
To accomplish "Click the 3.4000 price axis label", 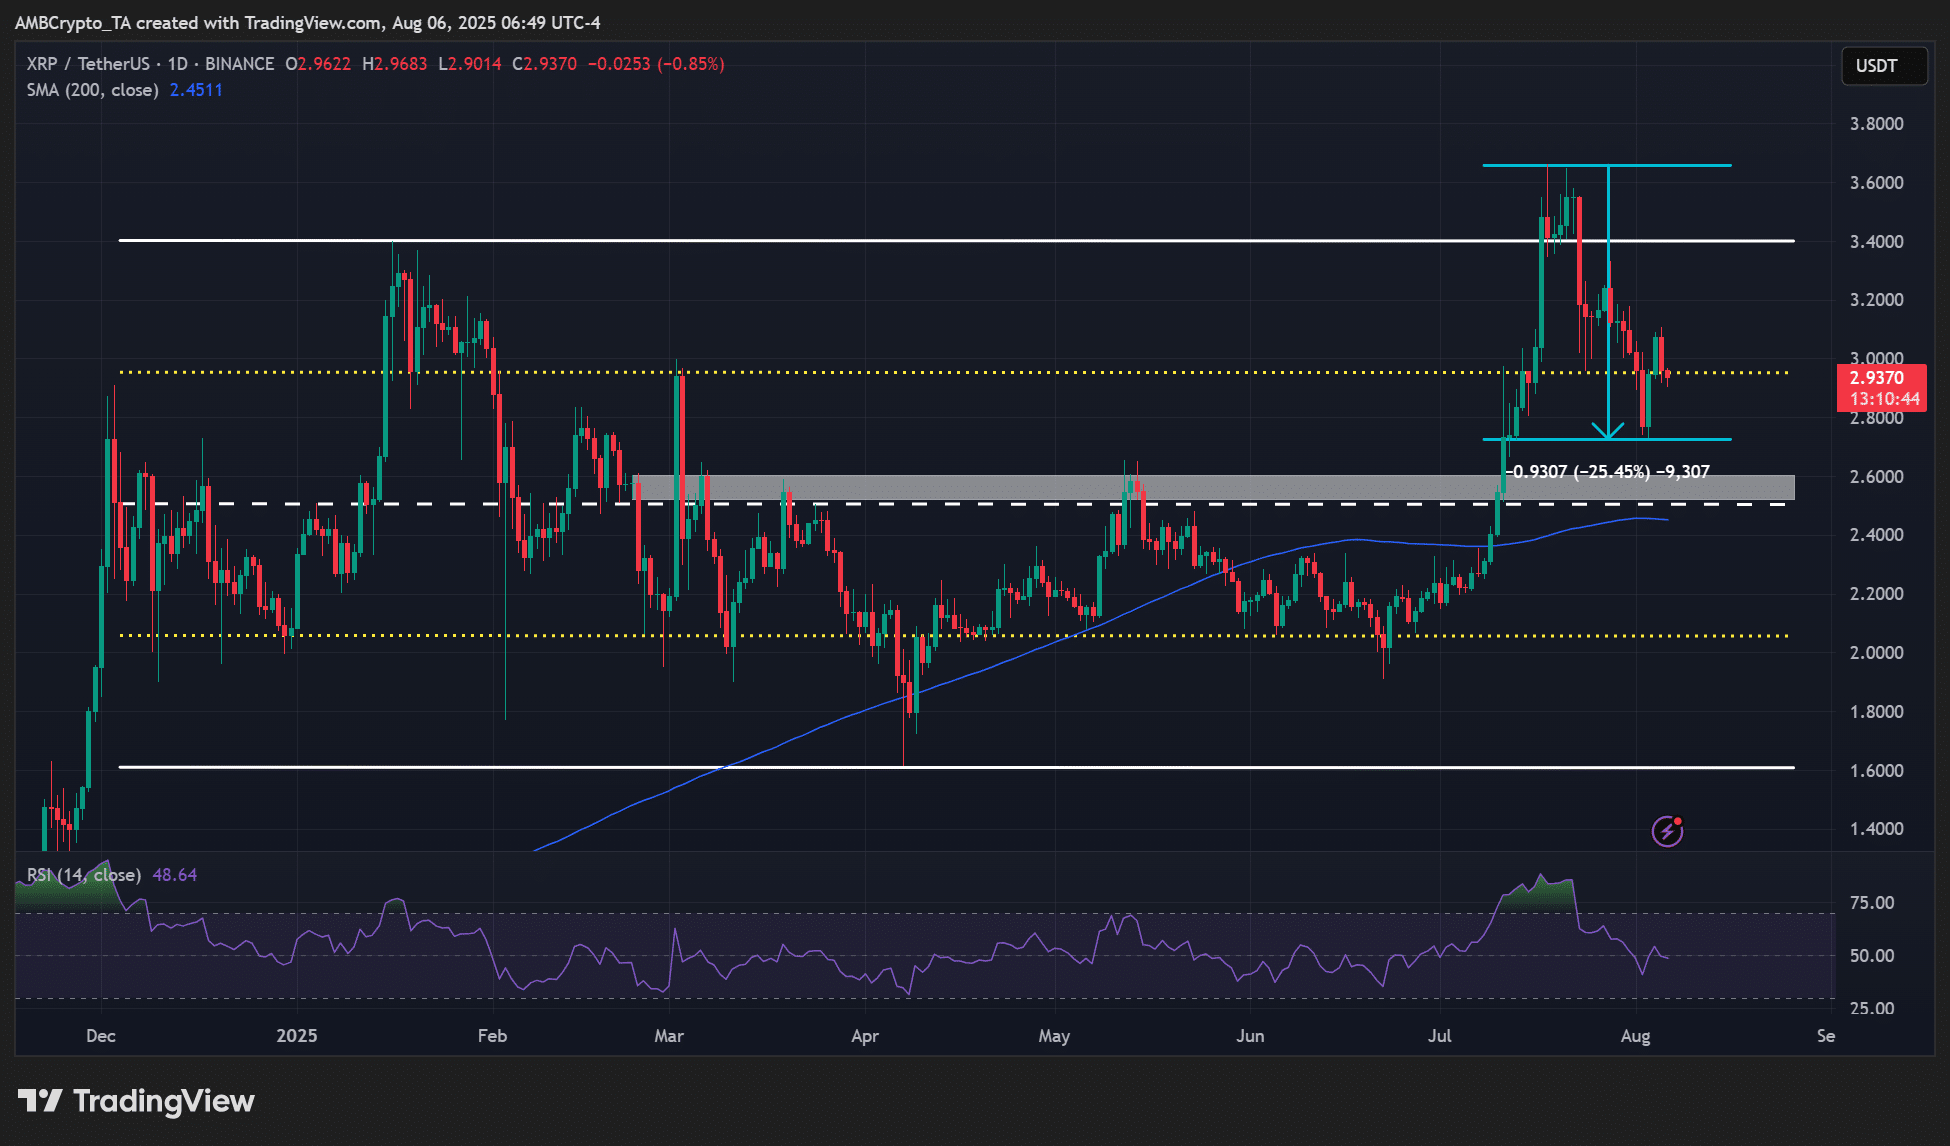I will [x=1876, y=241].
